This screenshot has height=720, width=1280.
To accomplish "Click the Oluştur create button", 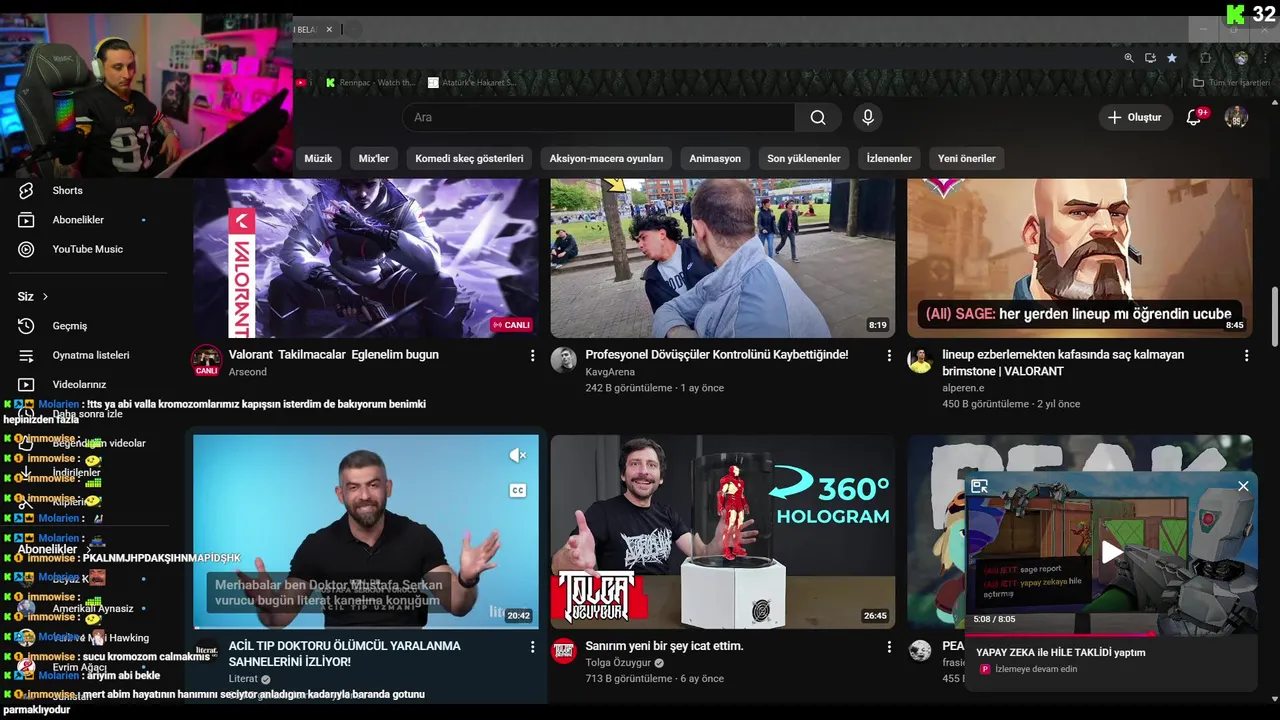I will click(1135, 117).
